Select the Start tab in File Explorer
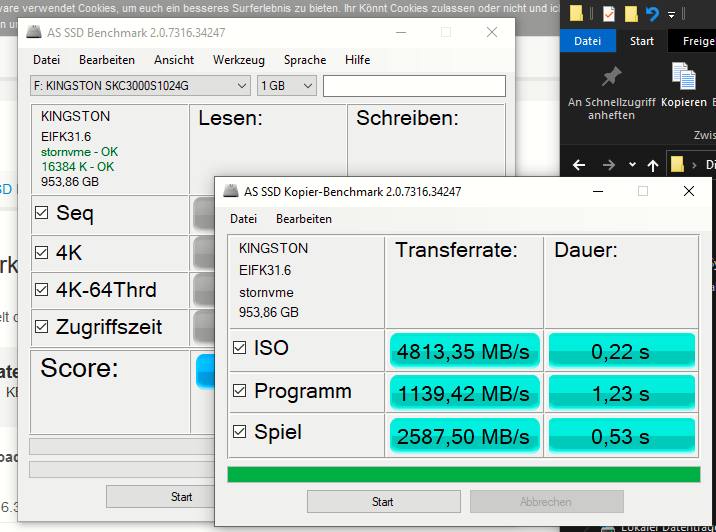 642,41
